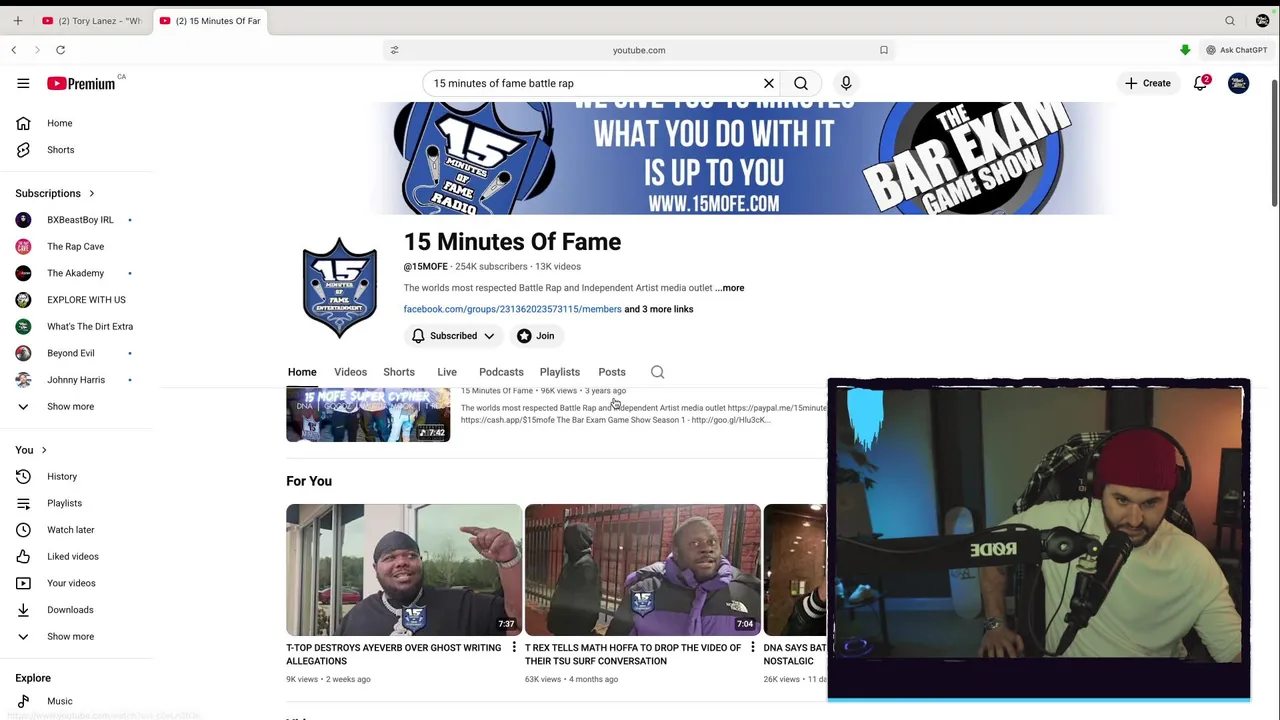
Task: Open T-TOP DESTROYS AYEVERB video title
Action: (394, 654)
